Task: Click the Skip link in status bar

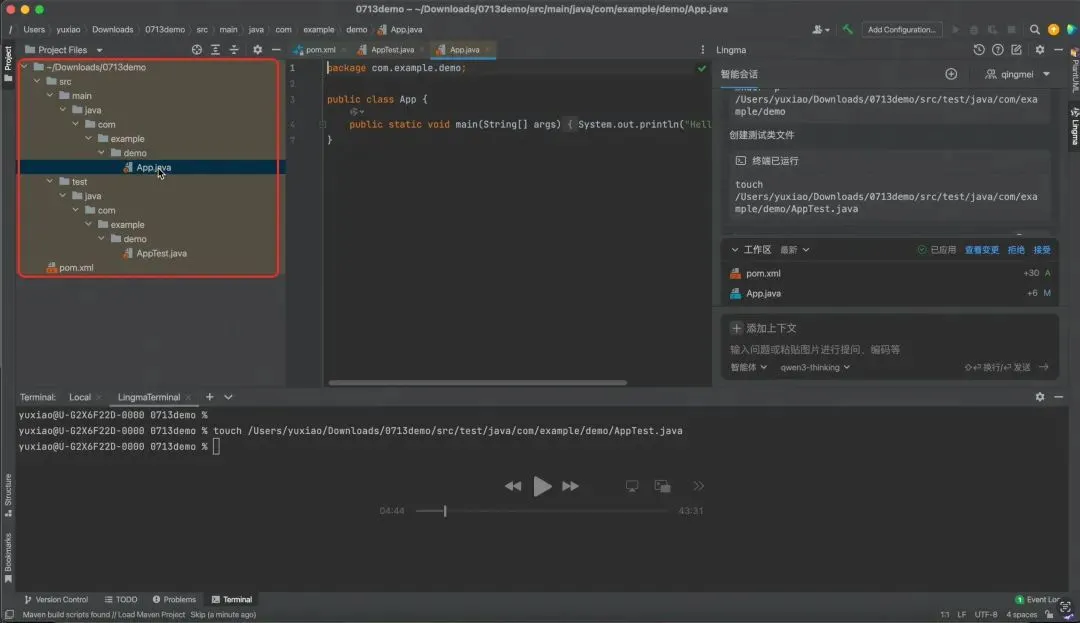Action: 198,615
